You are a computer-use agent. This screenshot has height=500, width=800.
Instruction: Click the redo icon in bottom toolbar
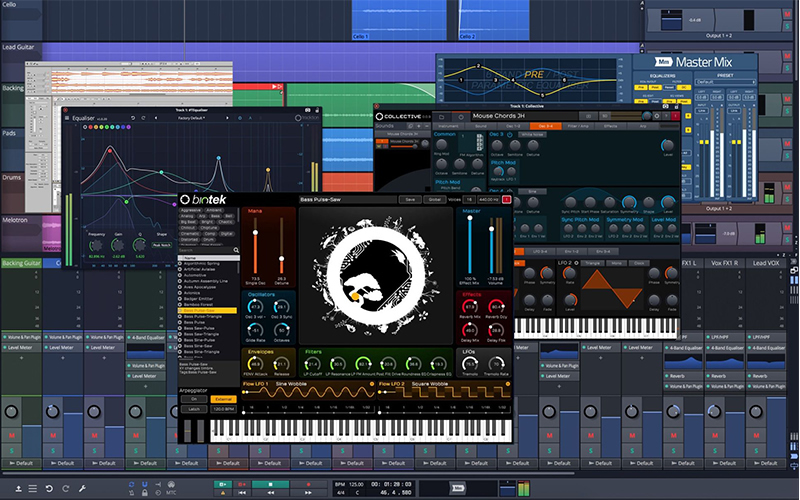click(x=65, y=489)
